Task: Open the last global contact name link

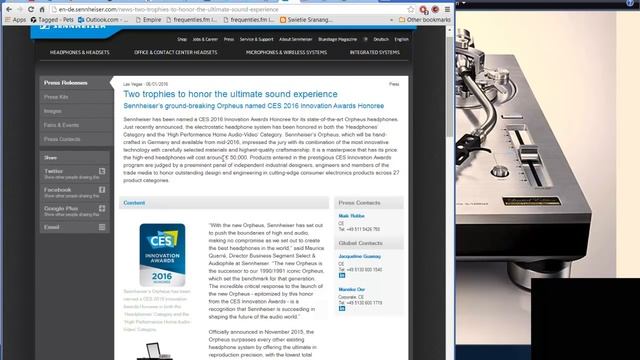Action: tap(351, 289)
